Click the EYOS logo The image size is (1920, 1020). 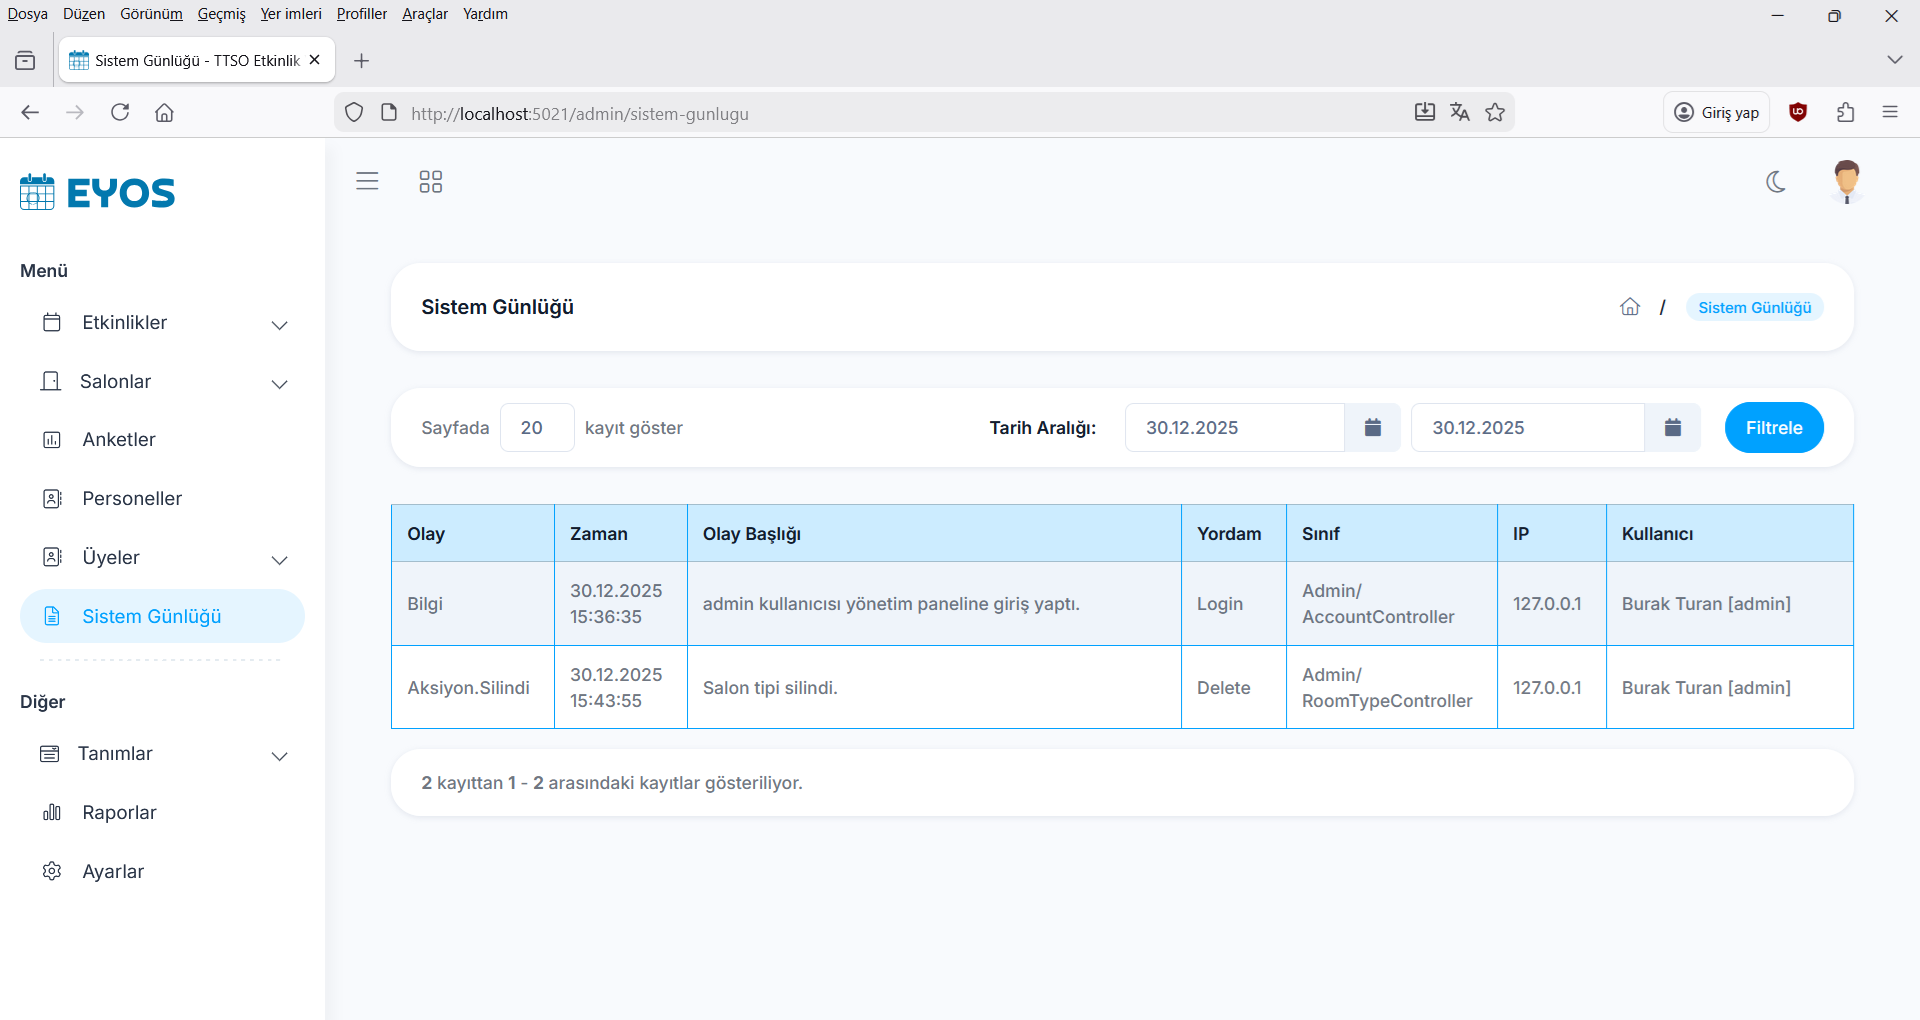coord(98,192)
